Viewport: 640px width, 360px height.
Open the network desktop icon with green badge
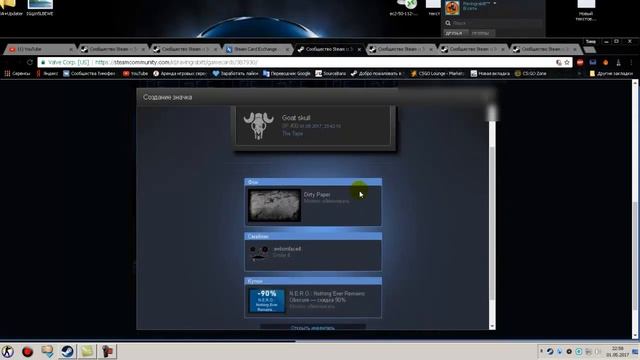click(404, 8)
